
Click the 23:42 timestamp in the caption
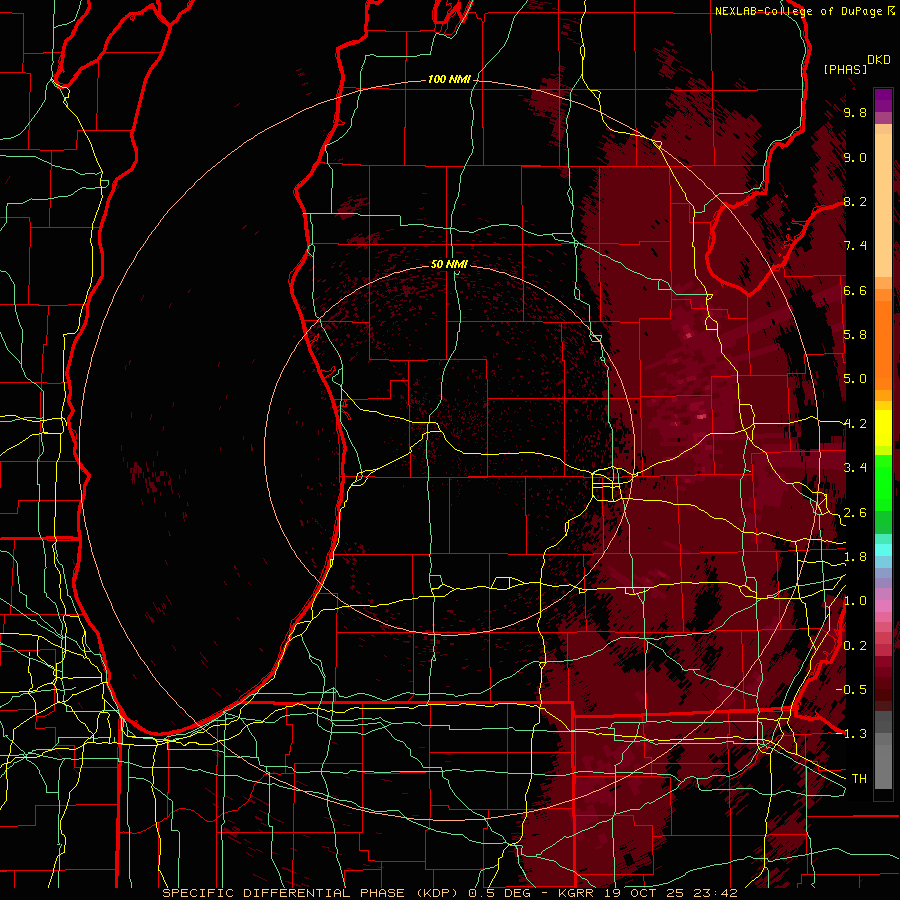coord(715,893)
